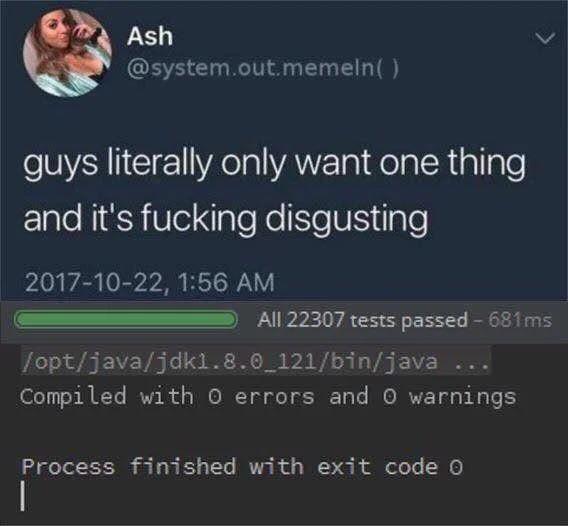Click the "Process finished with exit code 0" line
Screen dimensions: 568x526
pos(242,466)
